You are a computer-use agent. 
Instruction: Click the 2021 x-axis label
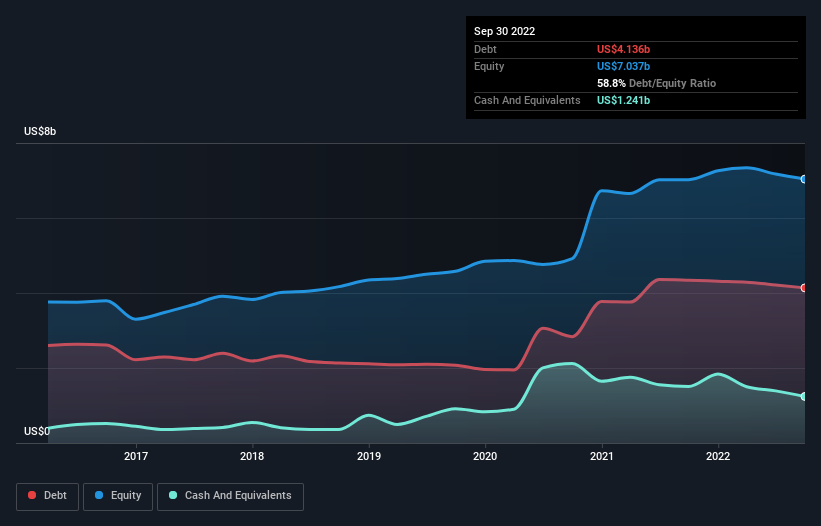[x=602, y=456]
